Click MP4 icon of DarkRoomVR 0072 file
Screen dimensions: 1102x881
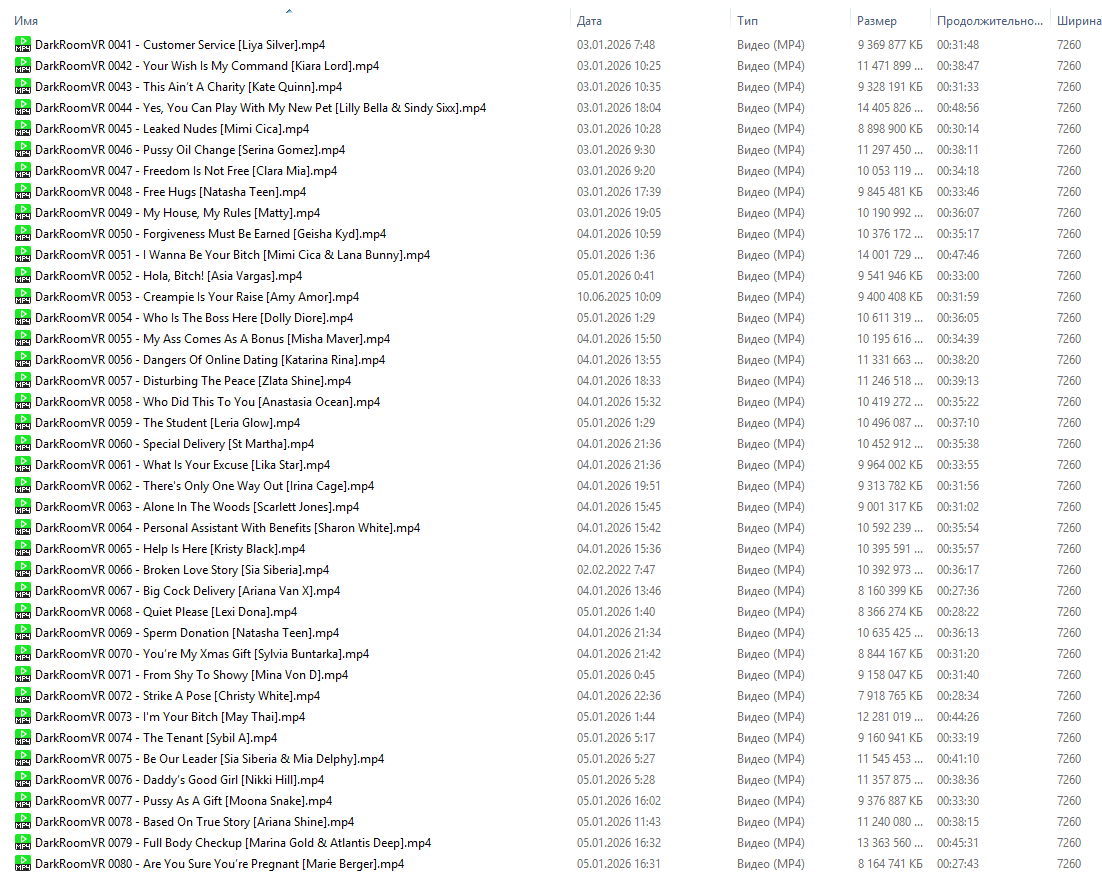tap(22, 696)
